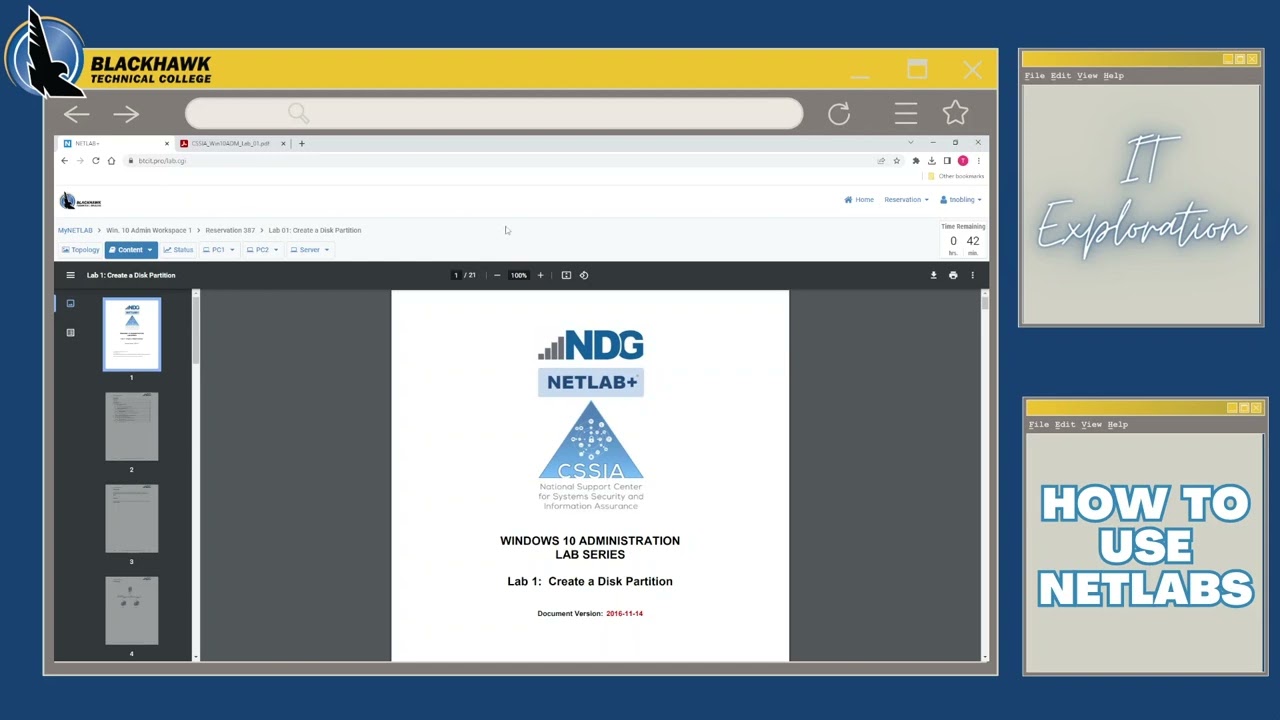Screen dimensions: 1280x720
Task: Click File in IT Exploration window menu
Action: point(1034,76)
